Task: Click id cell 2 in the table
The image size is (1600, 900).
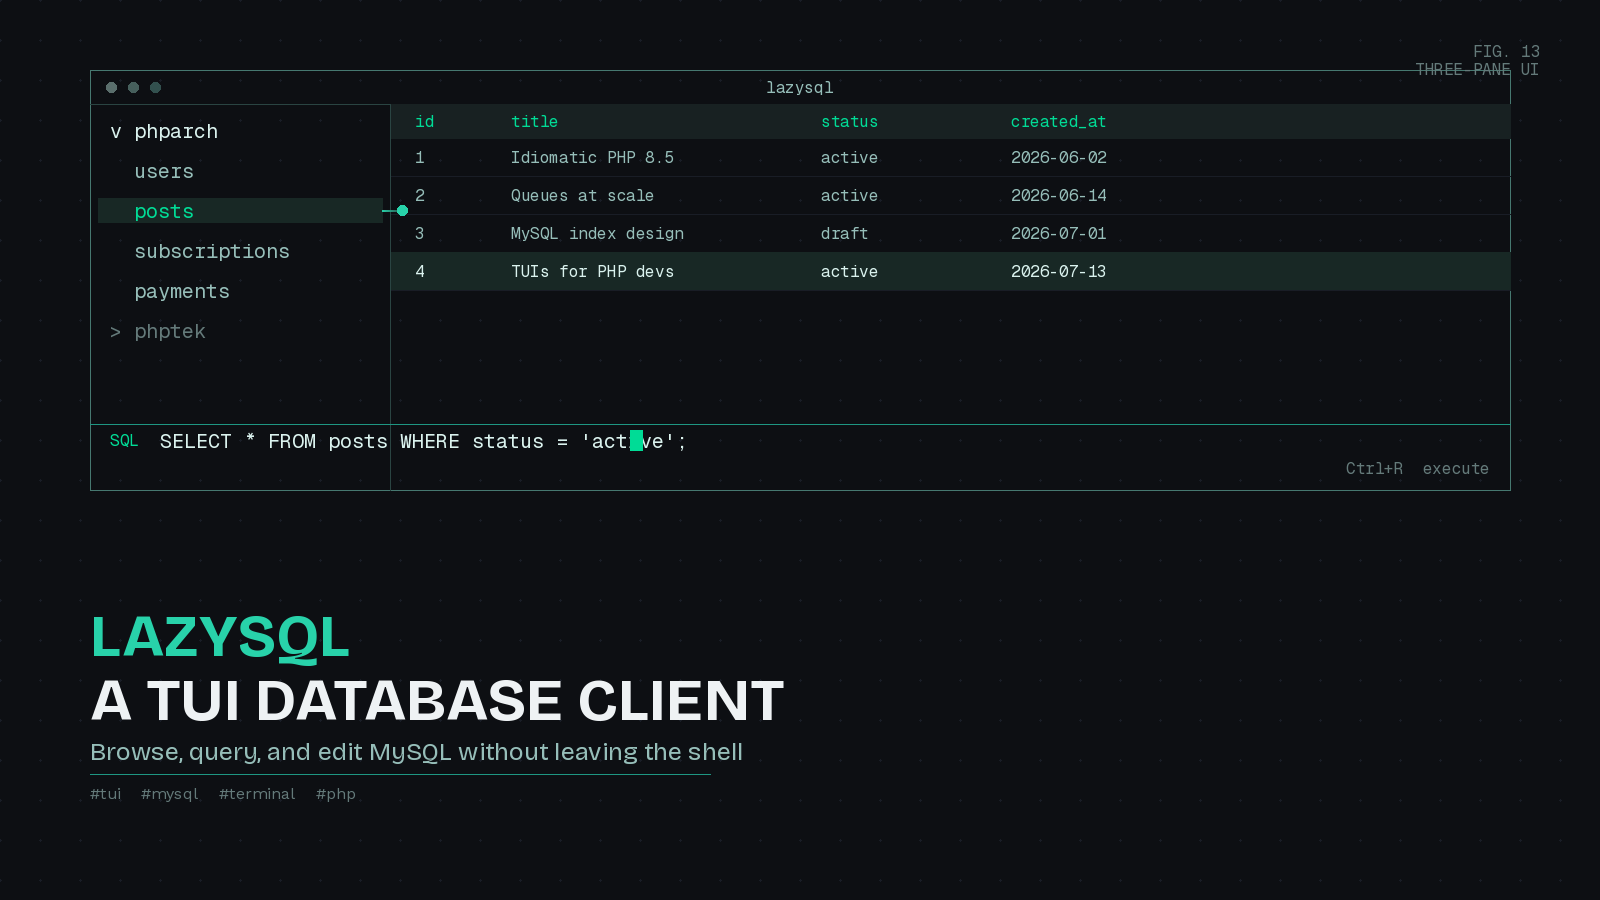Action: (x=420, y=196)
